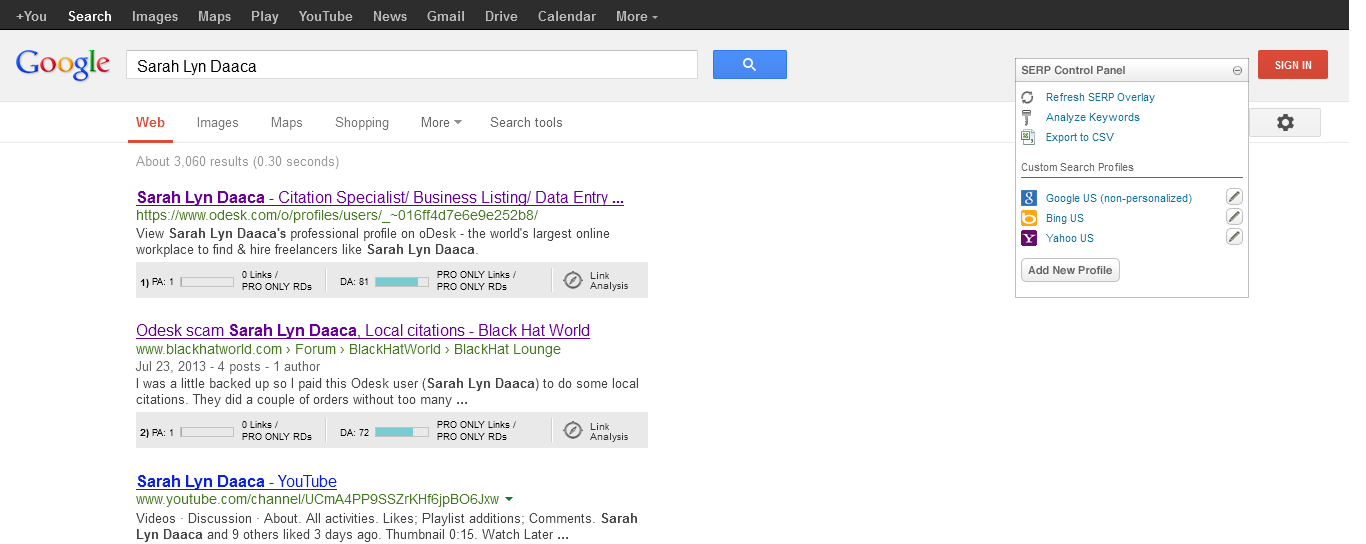Screen dimensions: 1366x544
Task: Click the Add New Profile button
Action: pos(1070,270)
